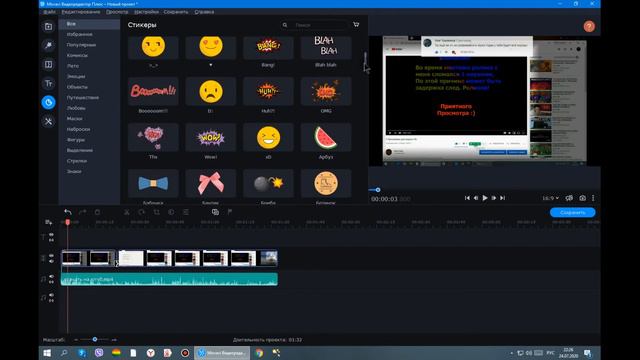The width and height of the screenshot is (640, 360).
Task: Open the Titles (Tt) tab
Action: 48,83
